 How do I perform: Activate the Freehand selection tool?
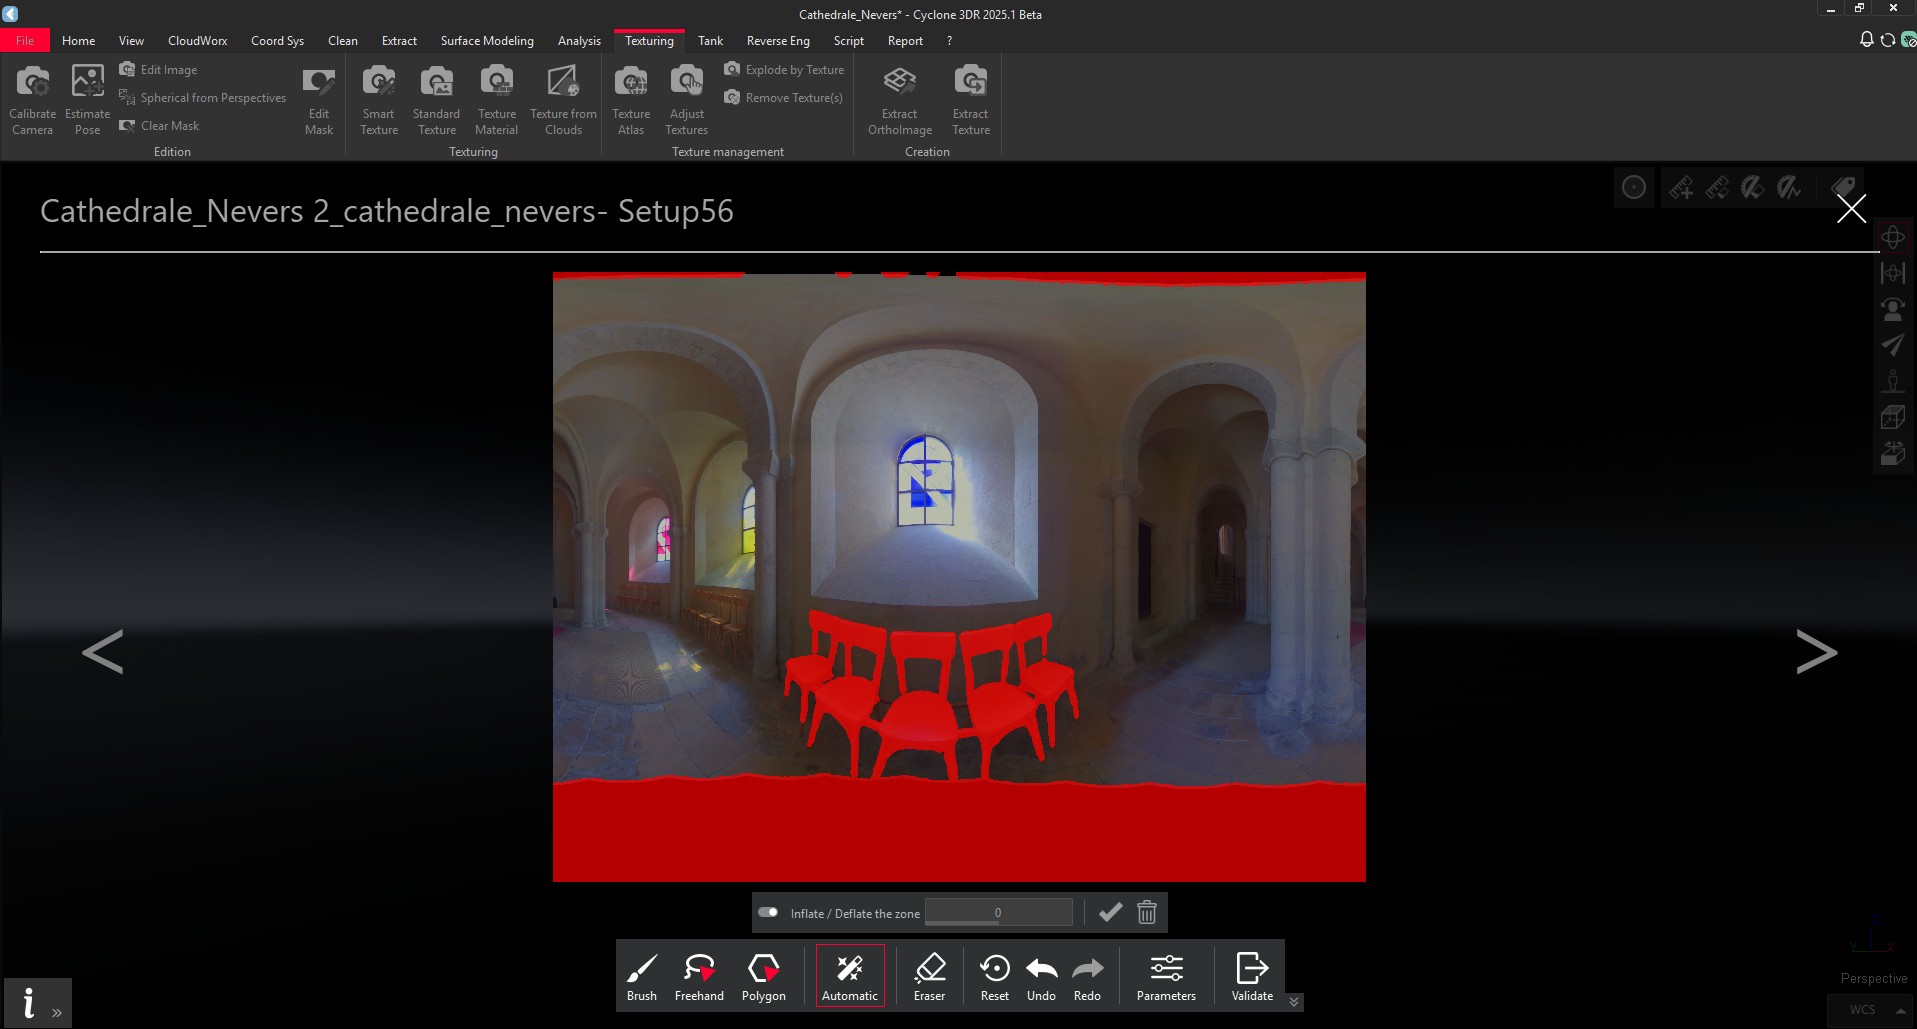pos(698,975)
